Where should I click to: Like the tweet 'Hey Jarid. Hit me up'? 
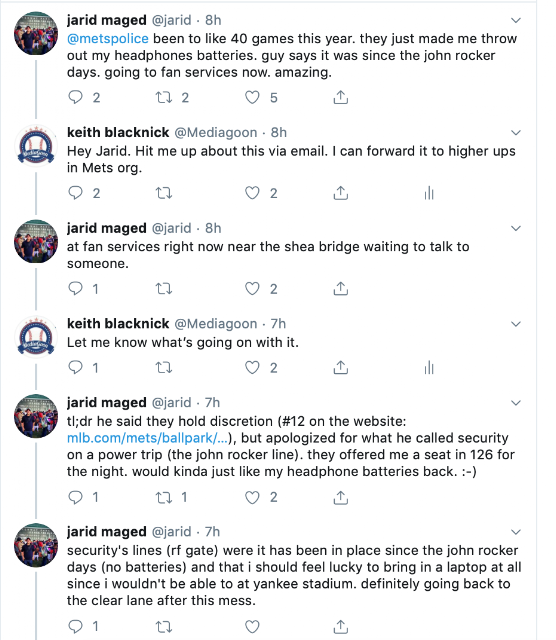tap(252, 193)
